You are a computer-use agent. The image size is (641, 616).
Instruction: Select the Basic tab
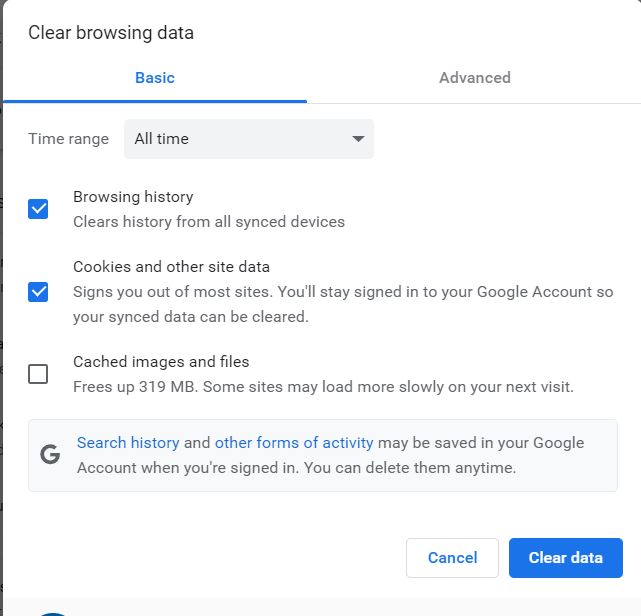pos(155,78)
